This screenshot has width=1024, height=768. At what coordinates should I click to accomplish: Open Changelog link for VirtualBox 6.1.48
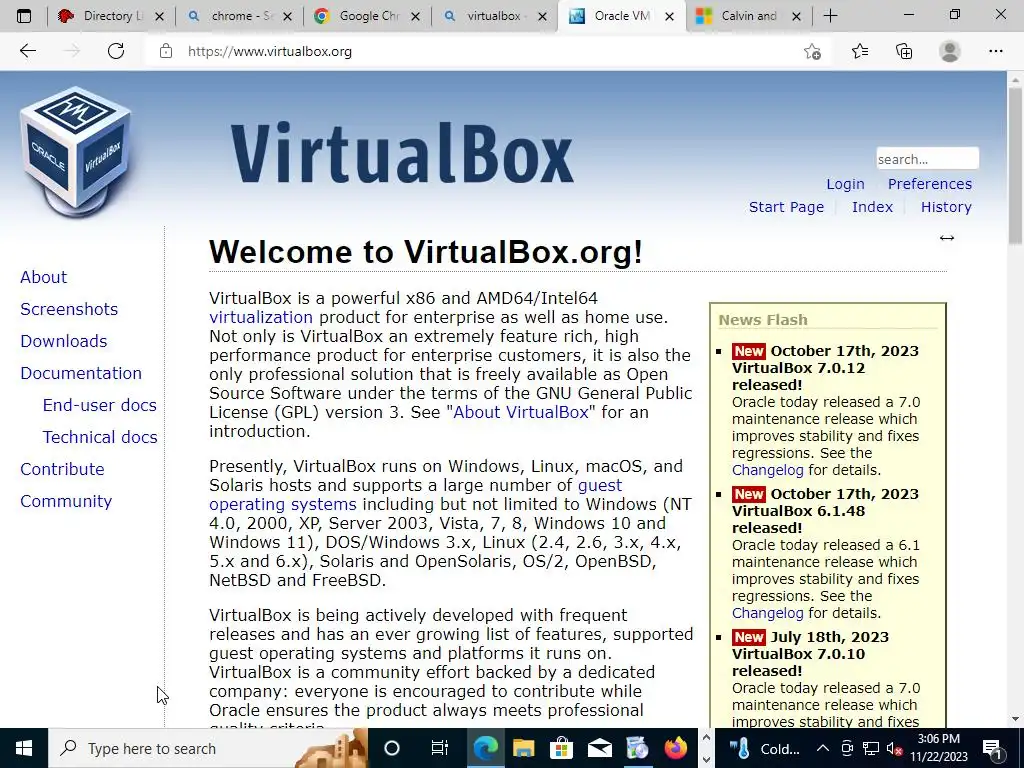pyautogui.click(x=767, y=613)
